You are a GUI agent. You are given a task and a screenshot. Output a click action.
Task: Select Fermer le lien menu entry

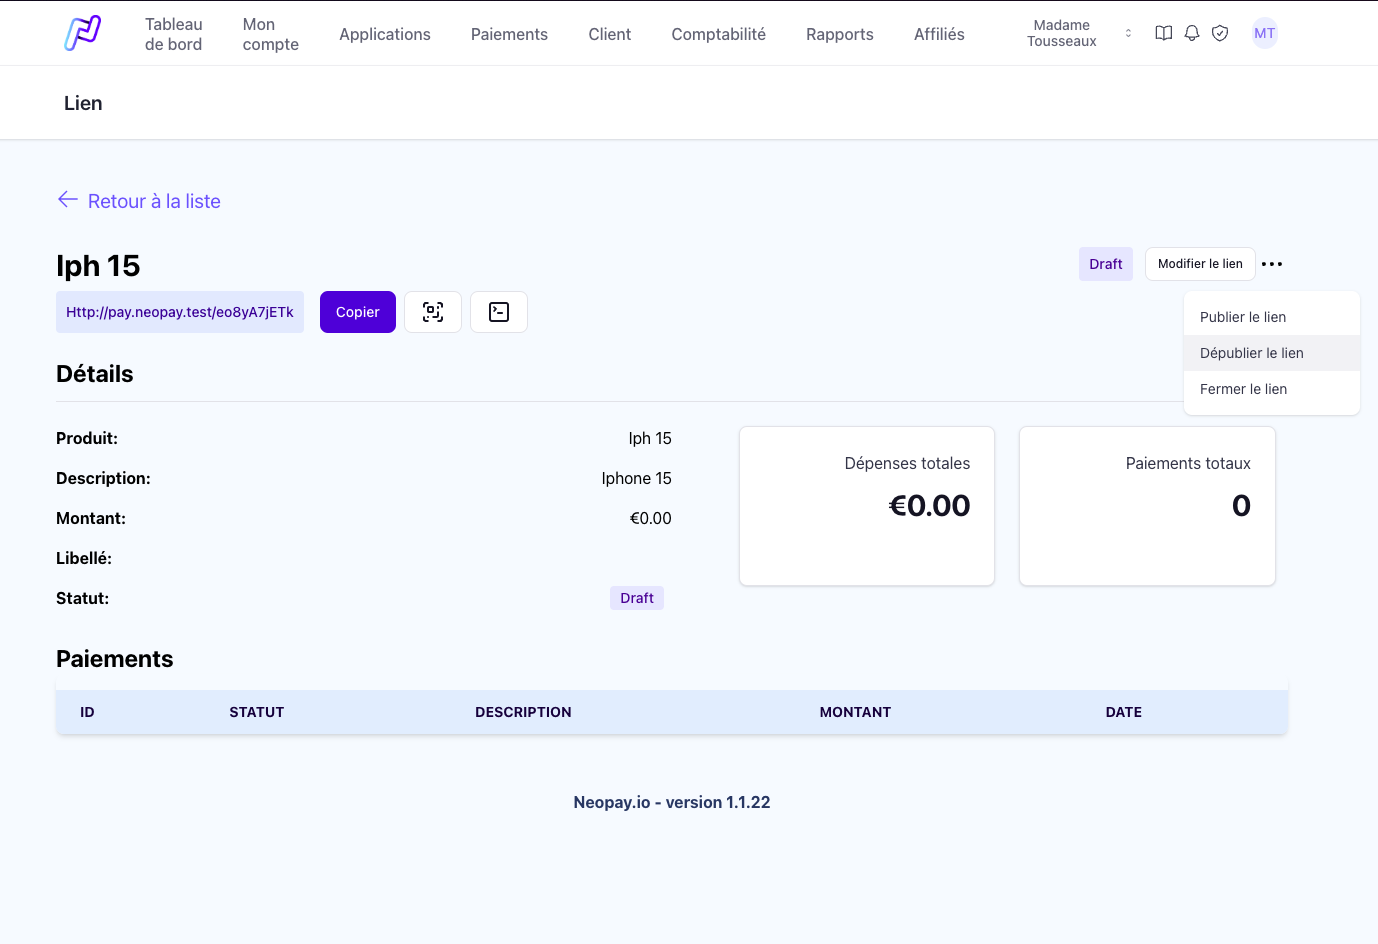pyautogui.click(x=1243, y=389)
